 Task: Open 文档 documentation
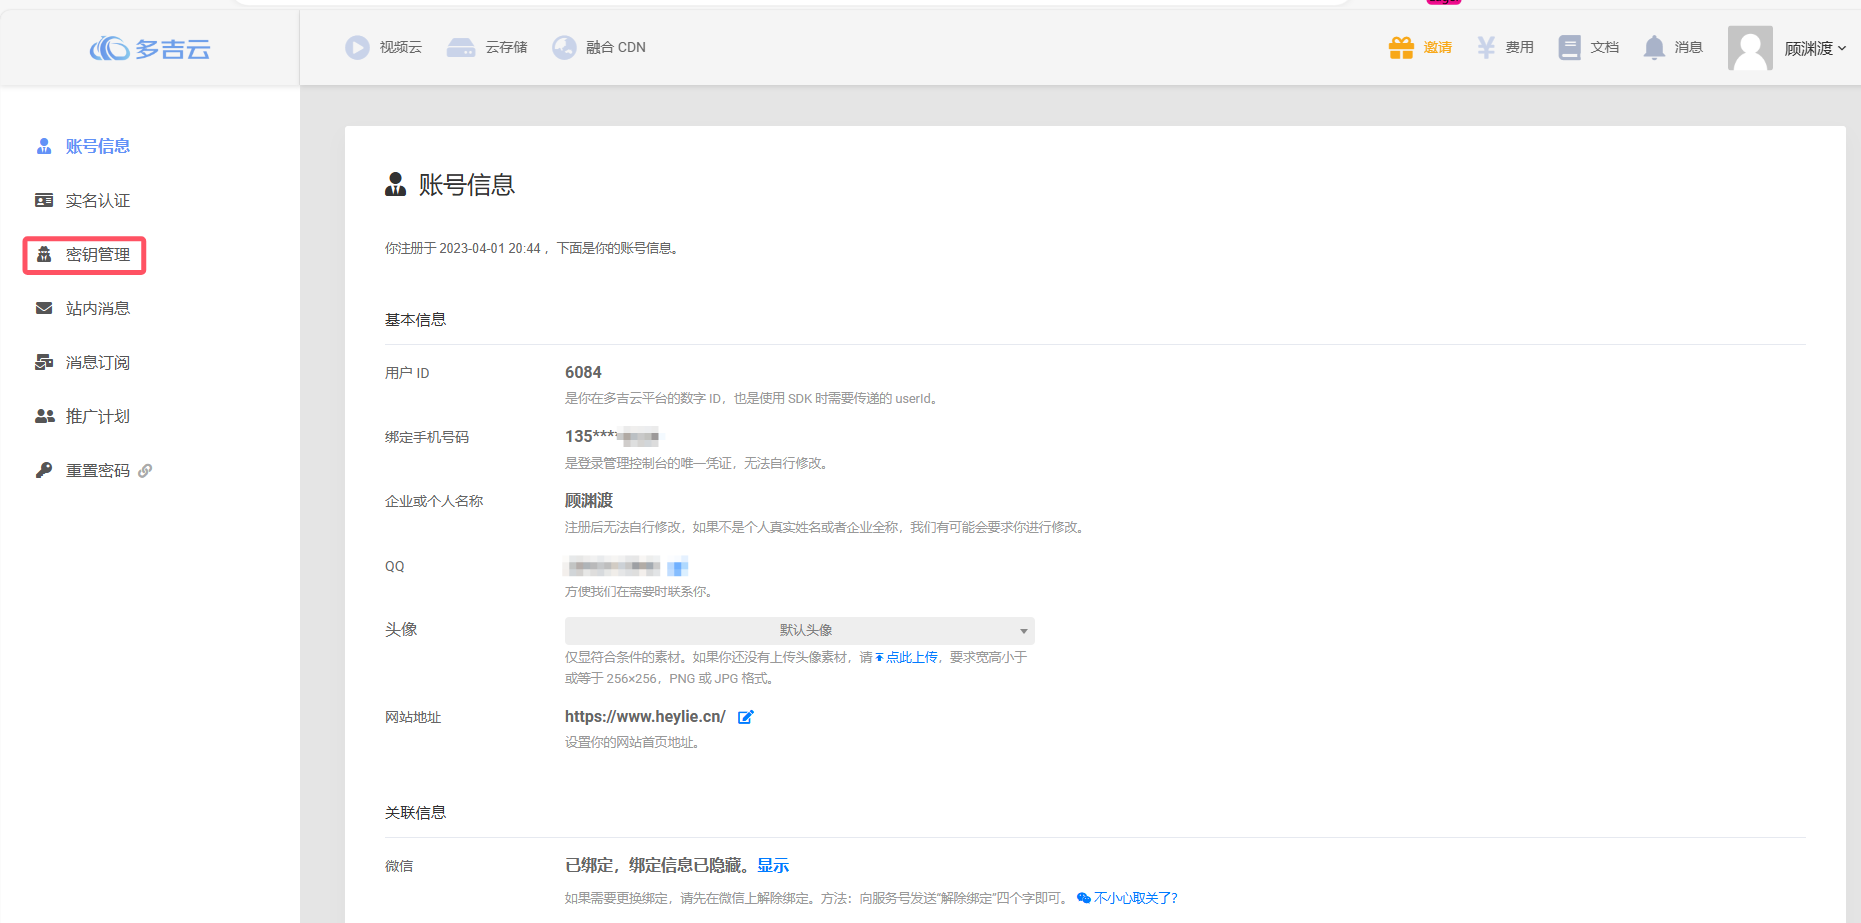coord(1589,47)
